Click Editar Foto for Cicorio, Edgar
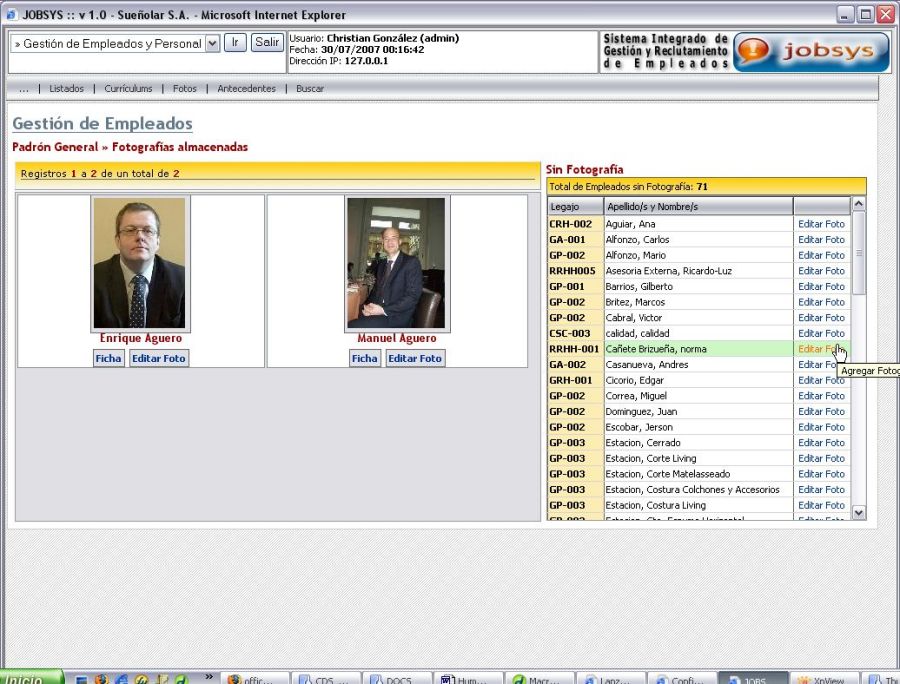 coord(821,380)
